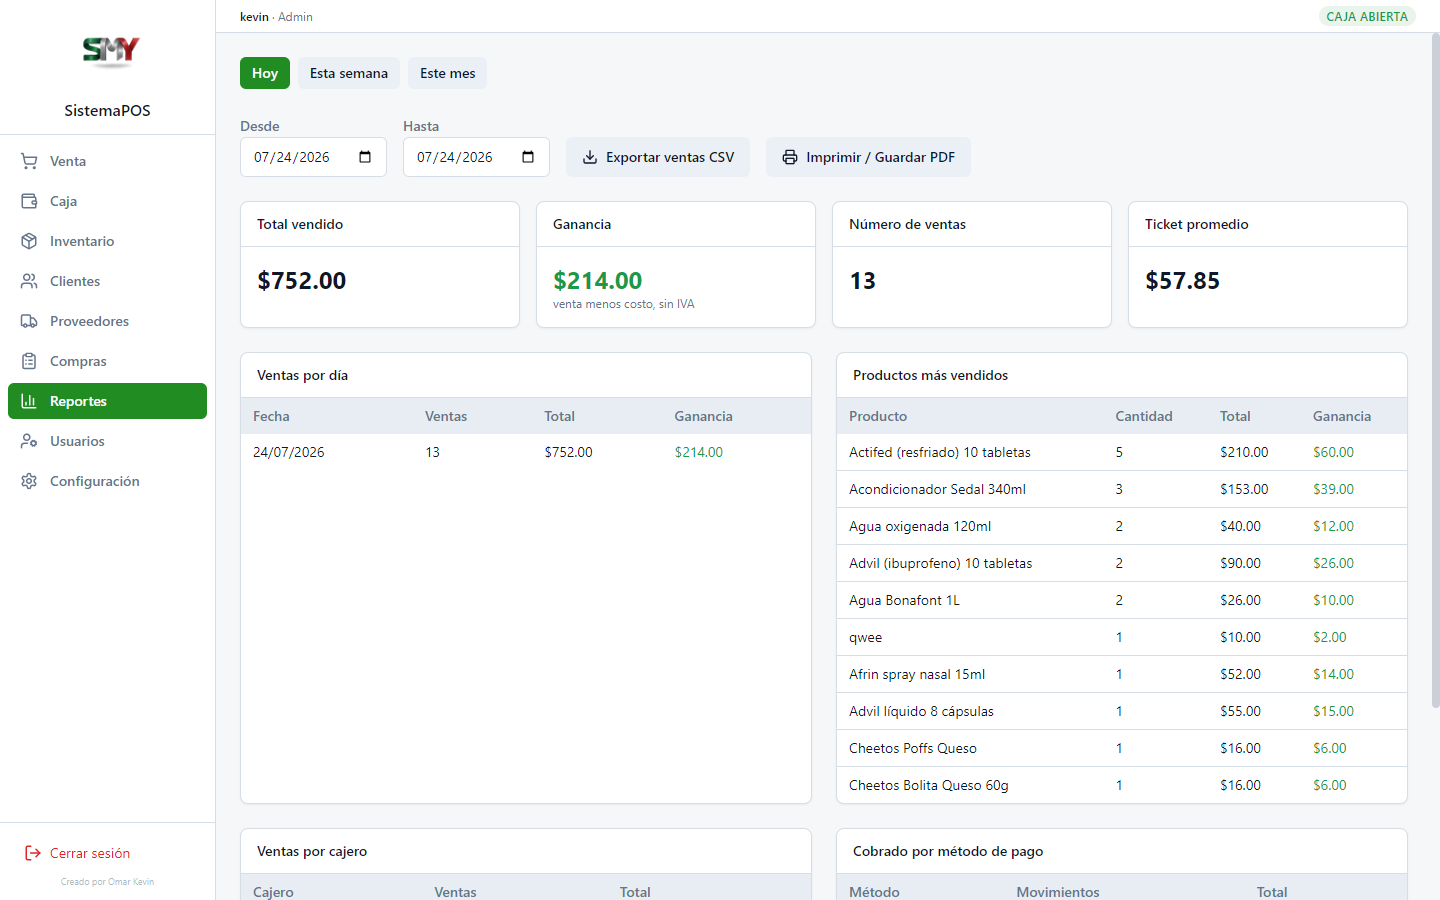Click the shopping cart Venta icon
This screenshot has width=1440, height=900.
(x=29, y=161)
